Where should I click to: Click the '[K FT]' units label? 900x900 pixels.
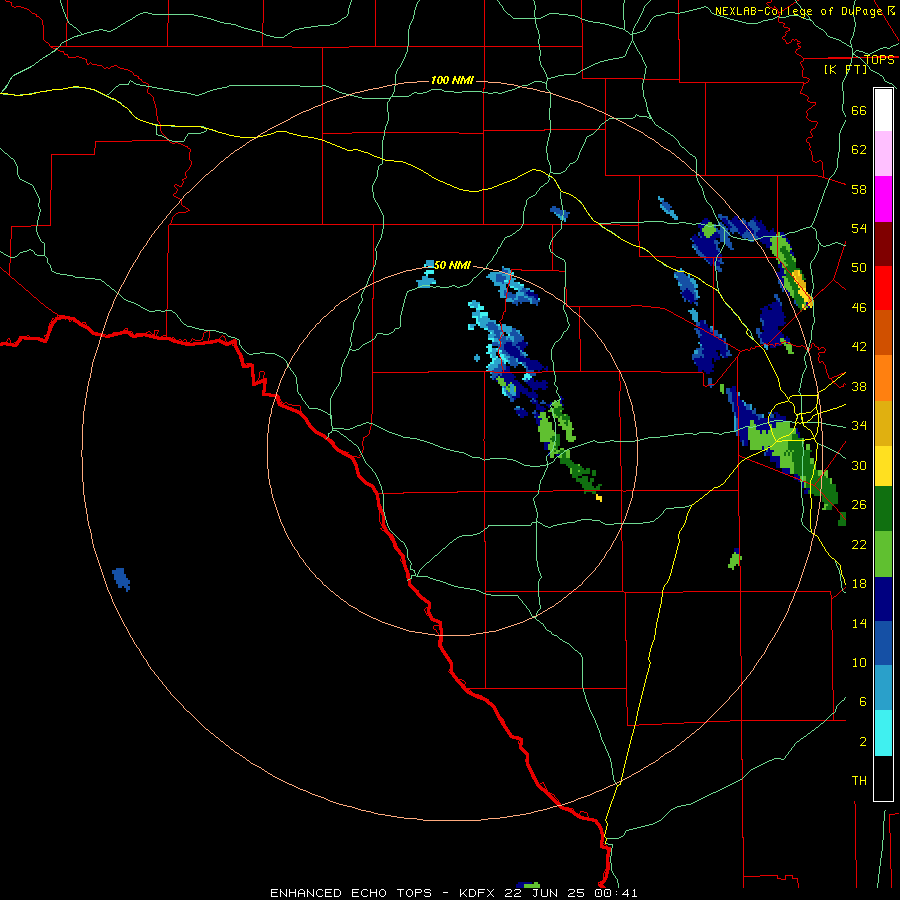click(845, 69)
